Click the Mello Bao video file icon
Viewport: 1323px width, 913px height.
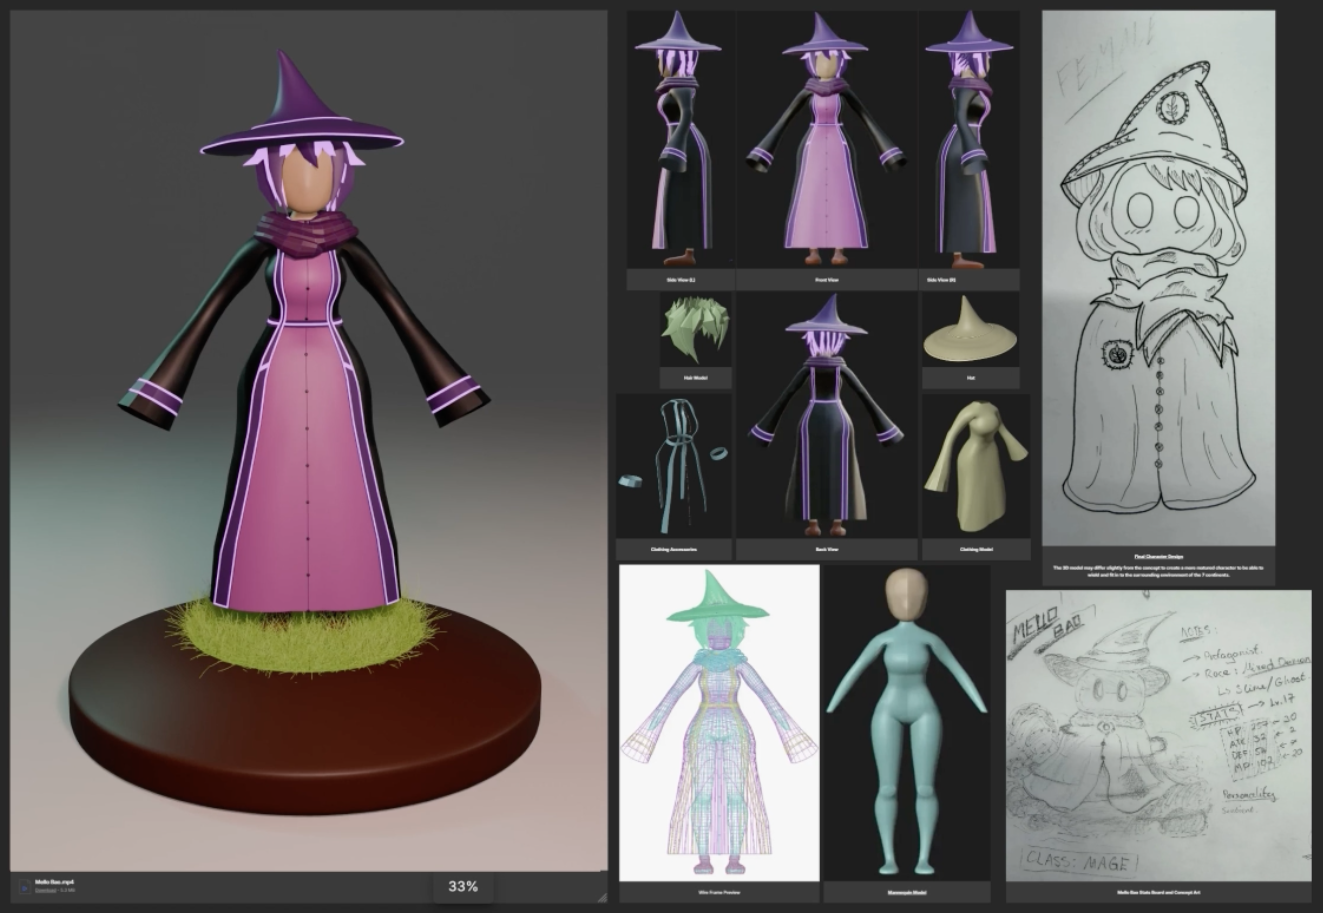click(24, 887)
